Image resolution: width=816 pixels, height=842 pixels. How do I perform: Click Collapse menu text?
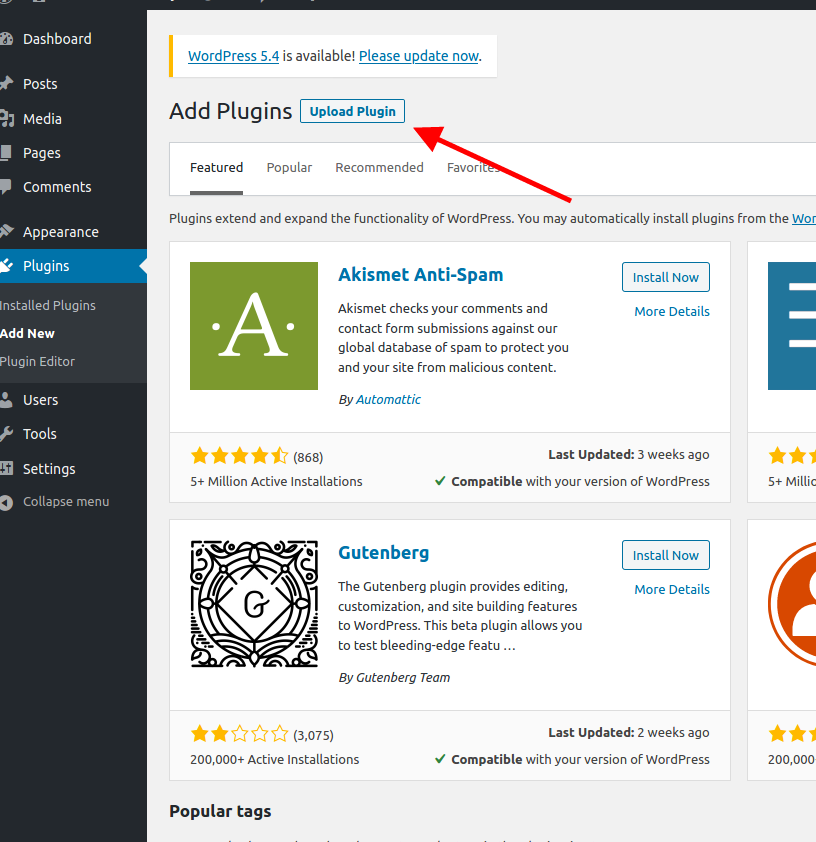(66, 502)
